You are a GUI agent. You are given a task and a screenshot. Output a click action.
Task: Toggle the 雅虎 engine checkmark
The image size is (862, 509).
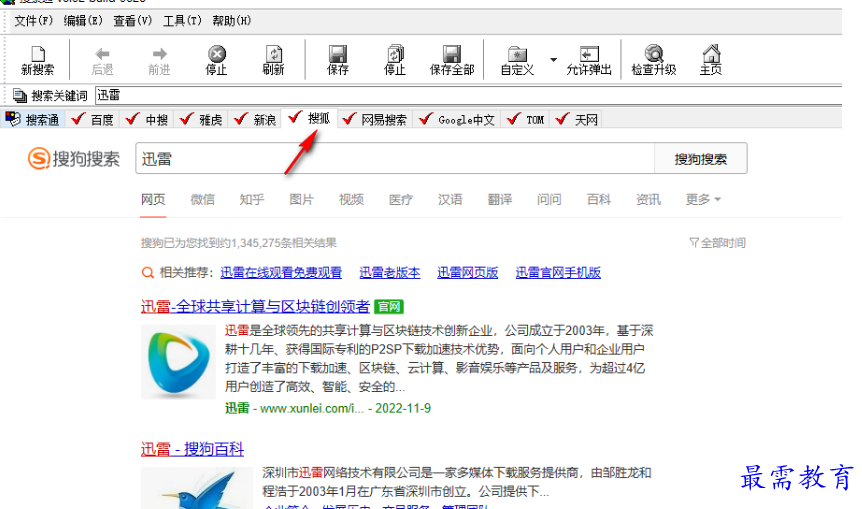186,119
